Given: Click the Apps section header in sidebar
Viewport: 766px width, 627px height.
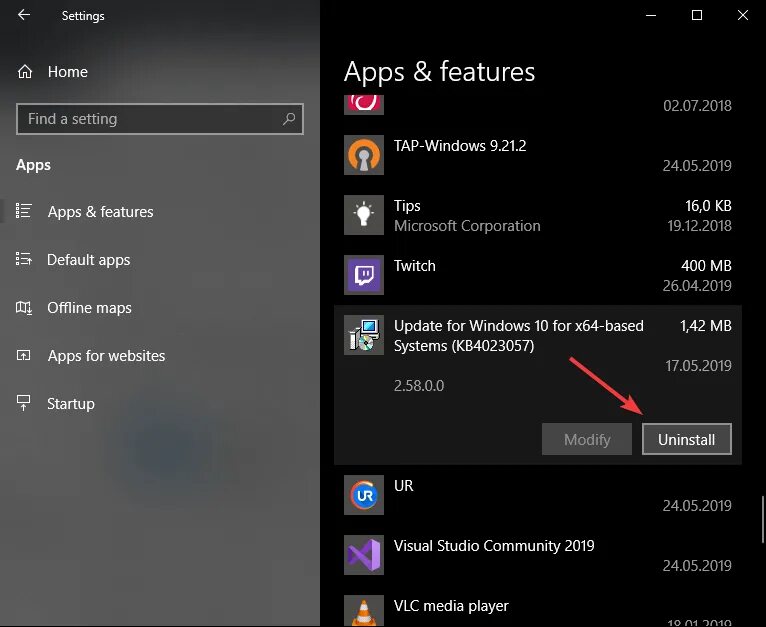Looking at the screenshot, I should pos(33,165).
